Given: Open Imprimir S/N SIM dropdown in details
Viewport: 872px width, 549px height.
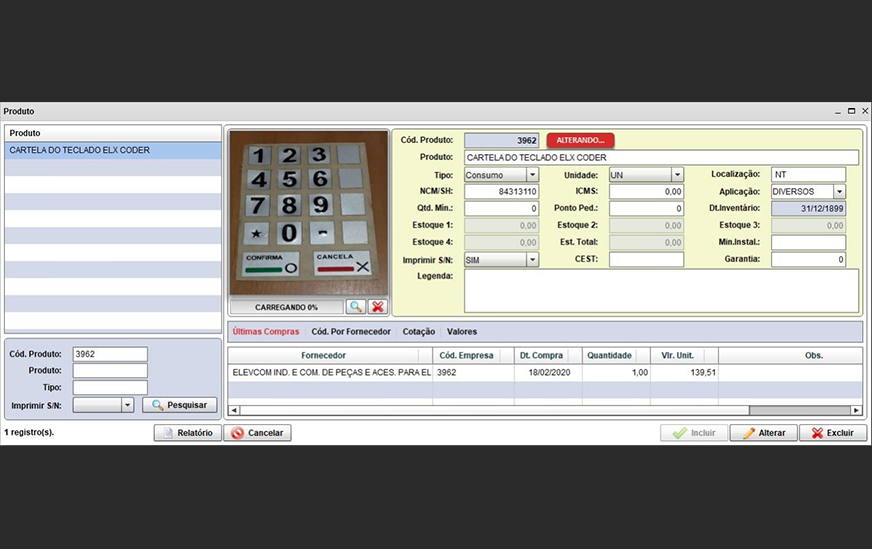Looking at the screenshot, I should [x=532, y=260].
